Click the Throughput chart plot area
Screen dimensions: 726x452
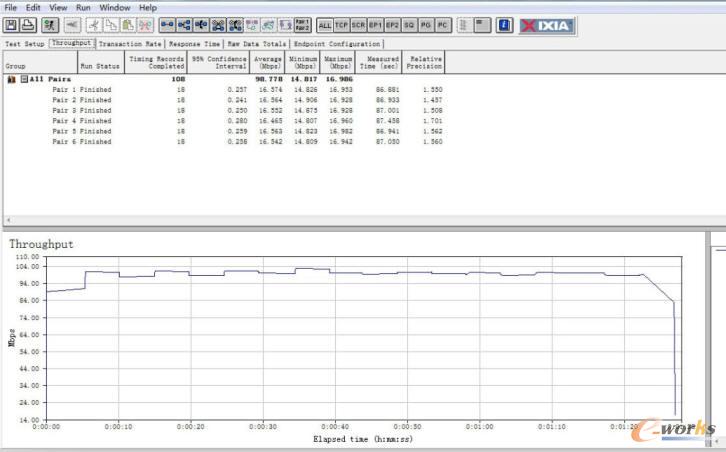360,340
